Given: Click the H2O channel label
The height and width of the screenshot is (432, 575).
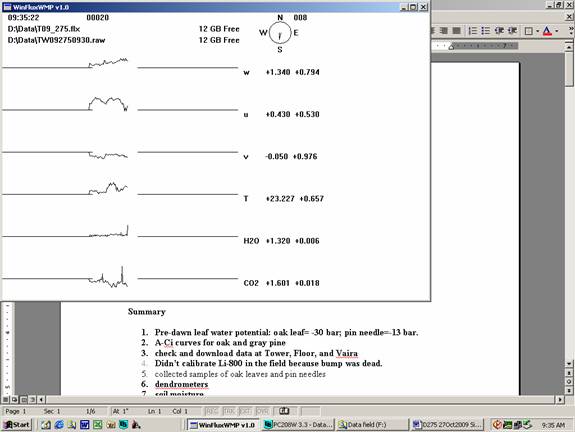Looking at the screenshot, I should (251, 241).
